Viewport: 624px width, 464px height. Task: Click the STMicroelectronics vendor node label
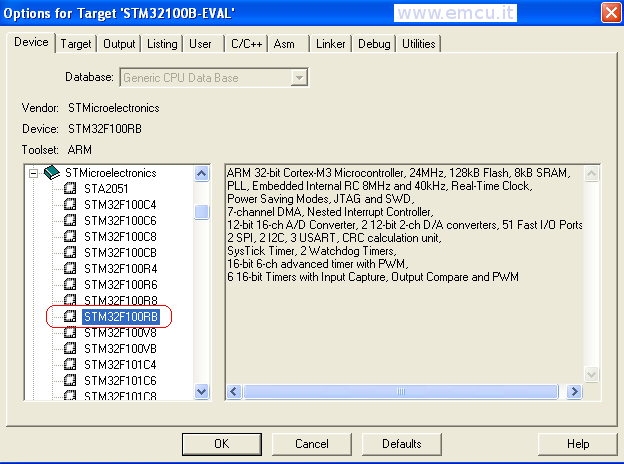coord(111,173)
